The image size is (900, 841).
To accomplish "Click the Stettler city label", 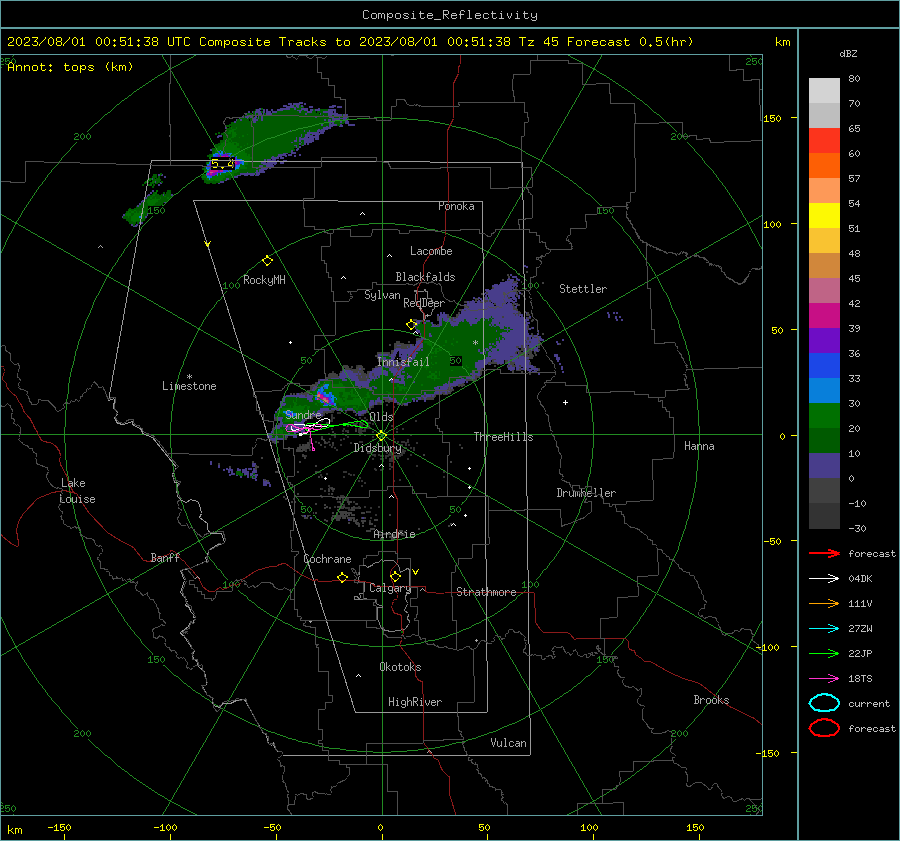I will pos(583,289).
